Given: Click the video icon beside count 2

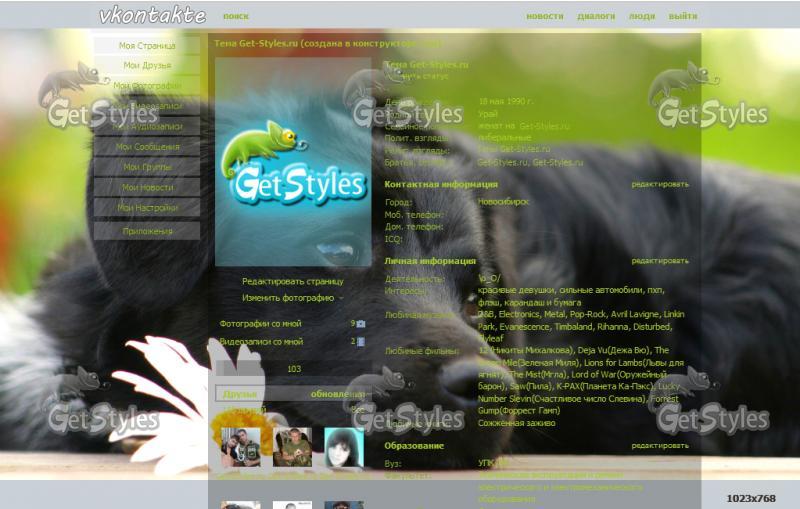Looking at the screenshot, I should tap(361, 342).
